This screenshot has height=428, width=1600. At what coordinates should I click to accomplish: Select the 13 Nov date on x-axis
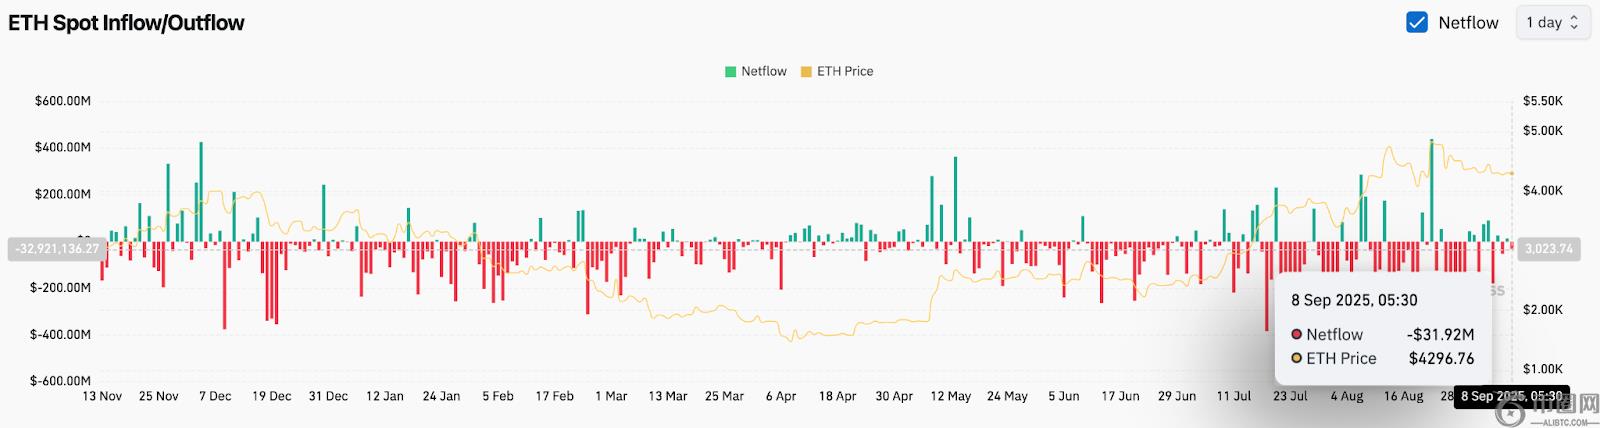(102, 397)
